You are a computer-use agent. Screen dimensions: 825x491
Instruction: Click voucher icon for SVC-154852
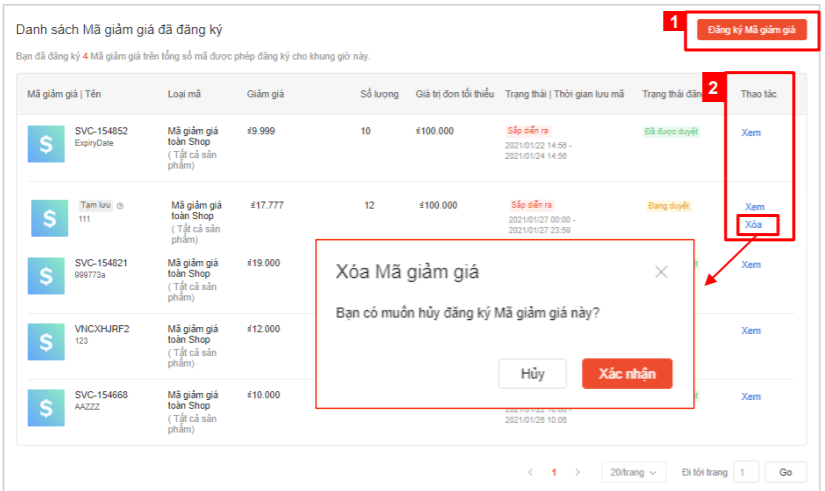click(x=46, y=144)
